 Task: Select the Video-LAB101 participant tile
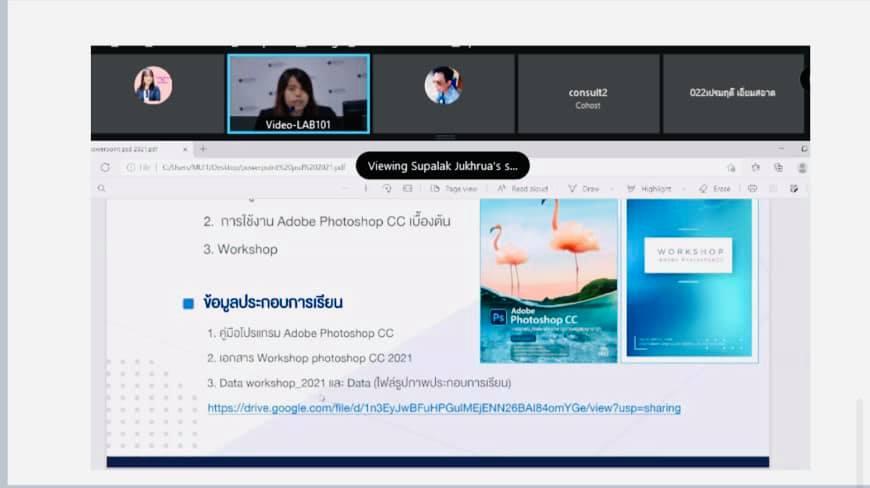click(x=299, y=94)
